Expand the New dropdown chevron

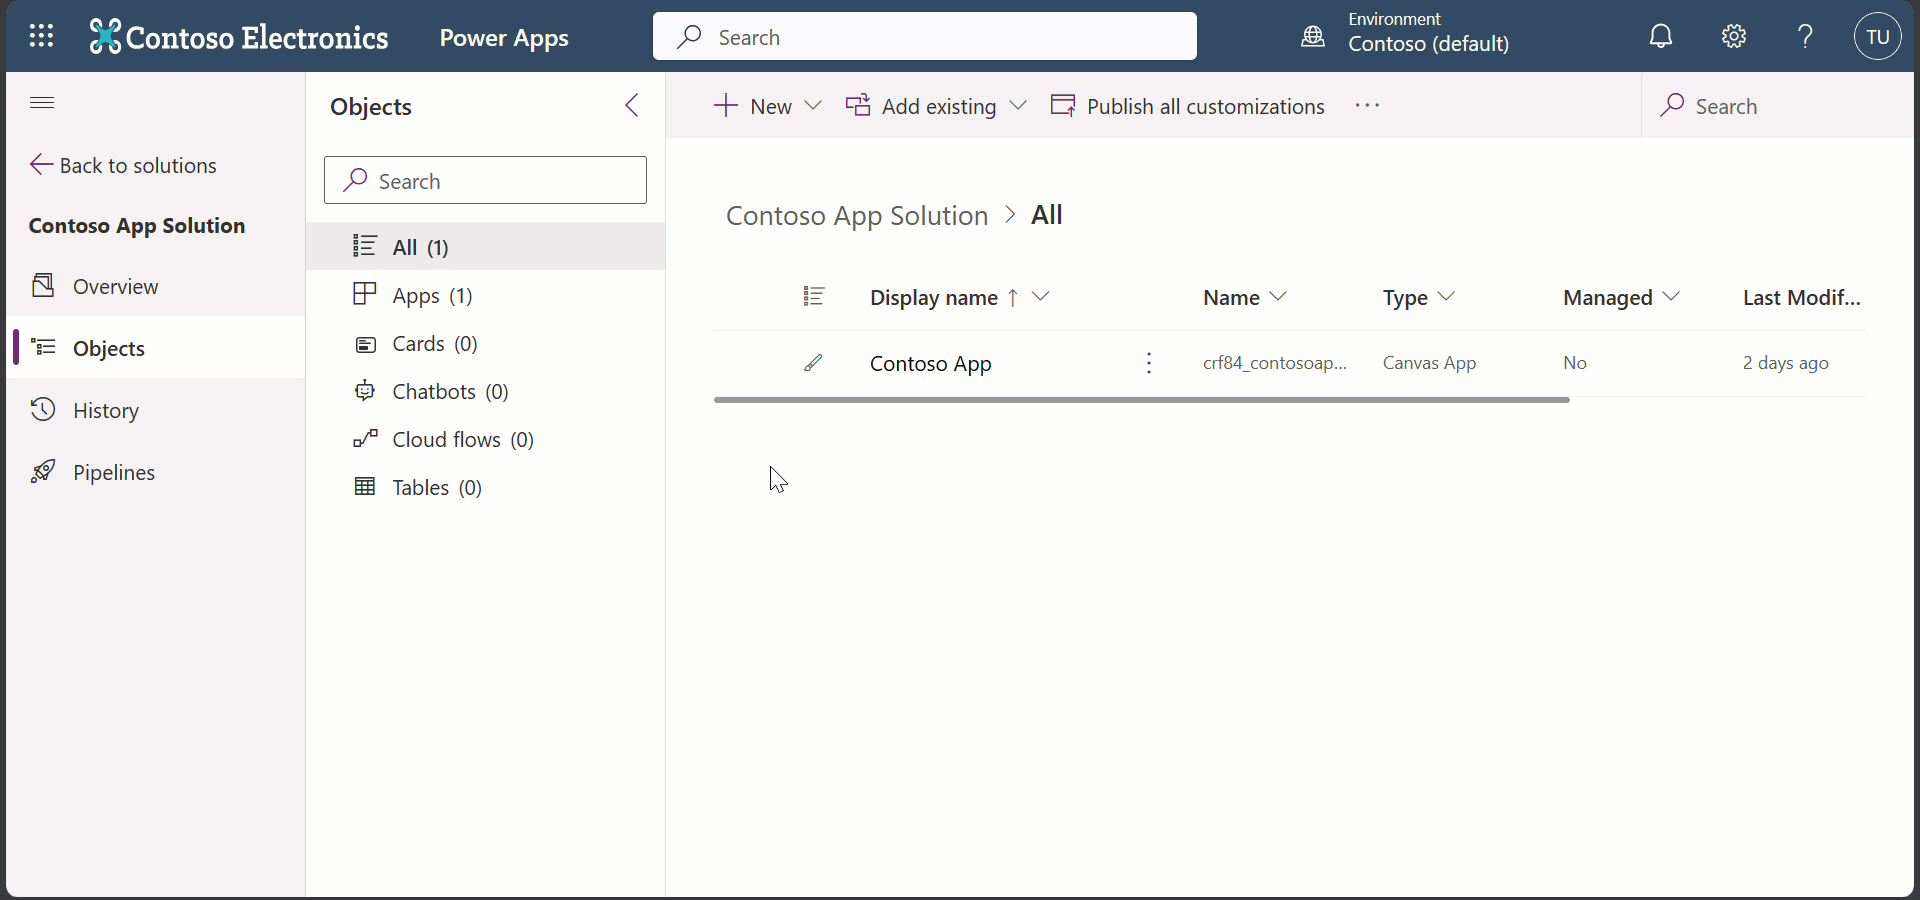[813, 106]
